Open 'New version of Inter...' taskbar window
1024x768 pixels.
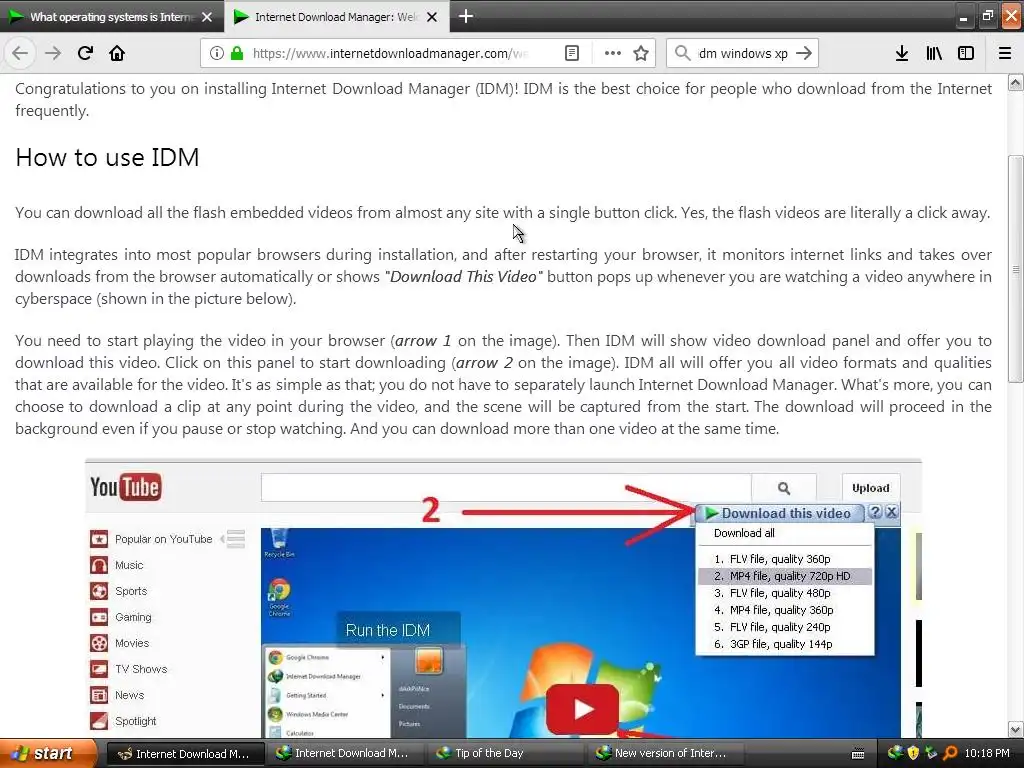point(664,754)
